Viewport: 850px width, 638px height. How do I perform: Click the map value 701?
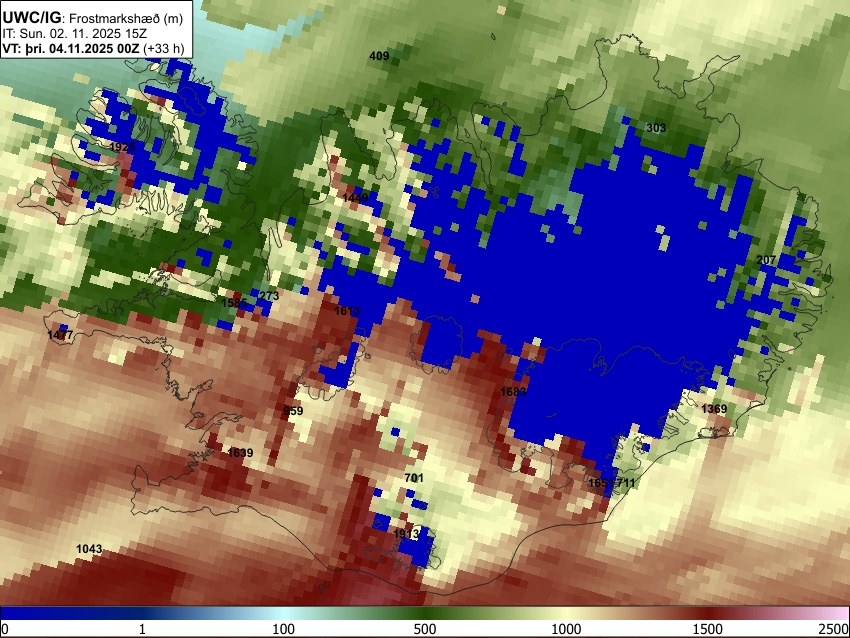(414, 478)
